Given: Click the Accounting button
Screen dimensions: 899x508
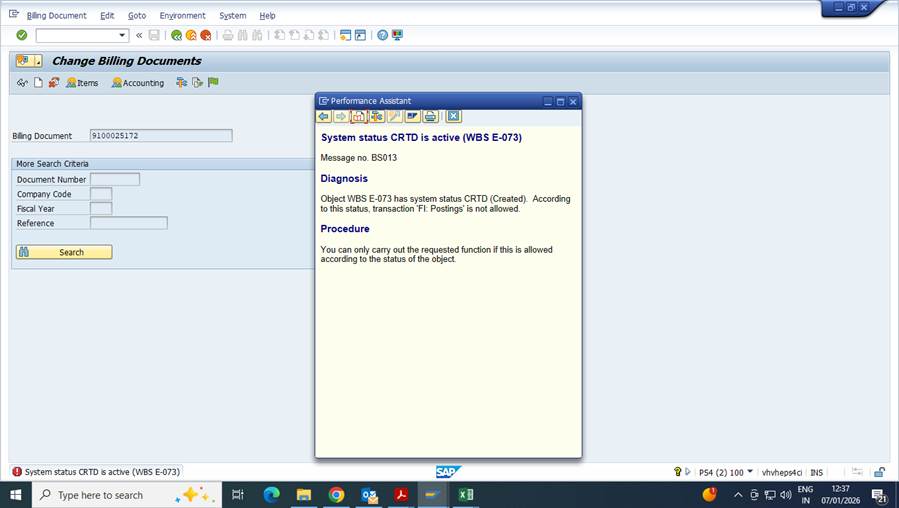Looking at the screenshot, I should pos(138,83).
